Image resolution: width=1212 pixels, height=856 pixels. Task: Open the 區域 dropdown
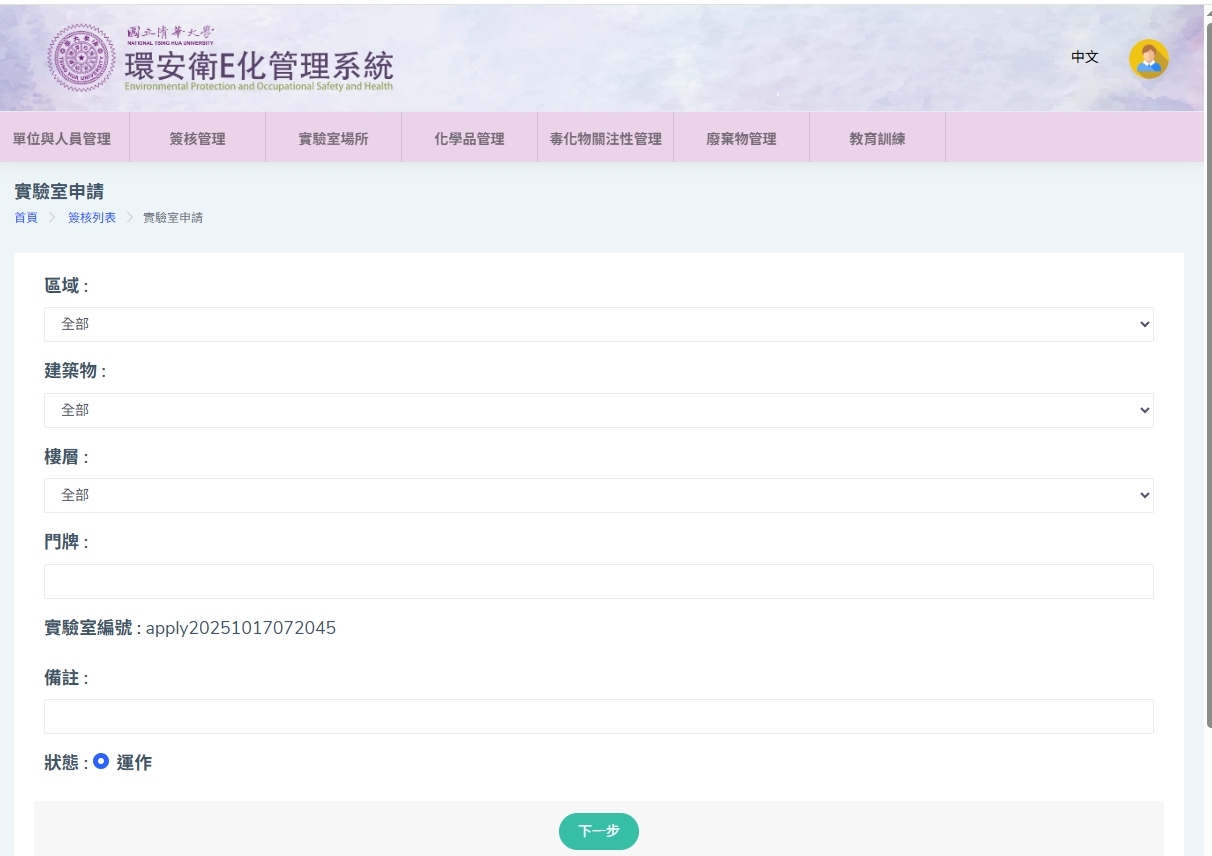coord(598,324)
